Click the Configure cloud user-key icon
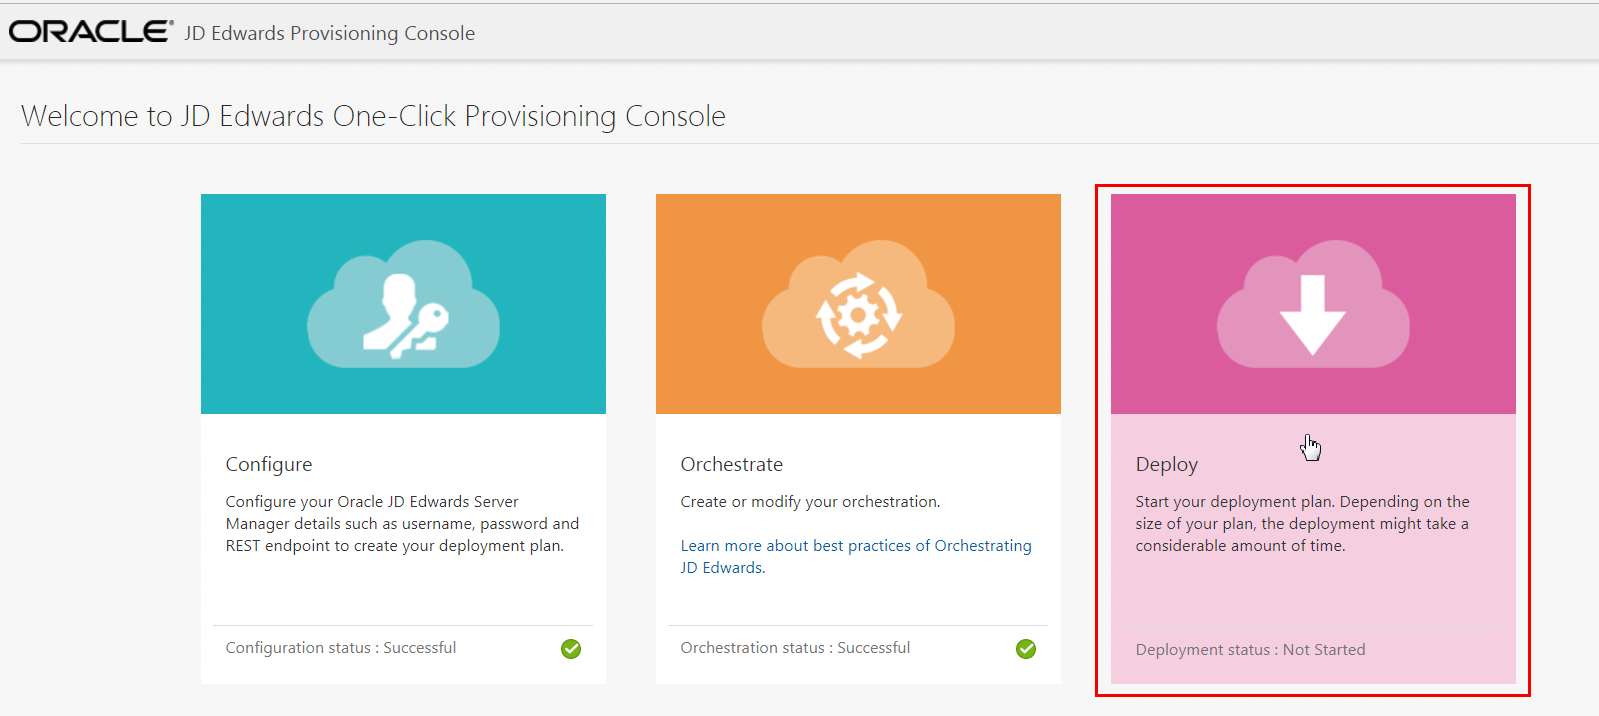 [x=403, y=303]
